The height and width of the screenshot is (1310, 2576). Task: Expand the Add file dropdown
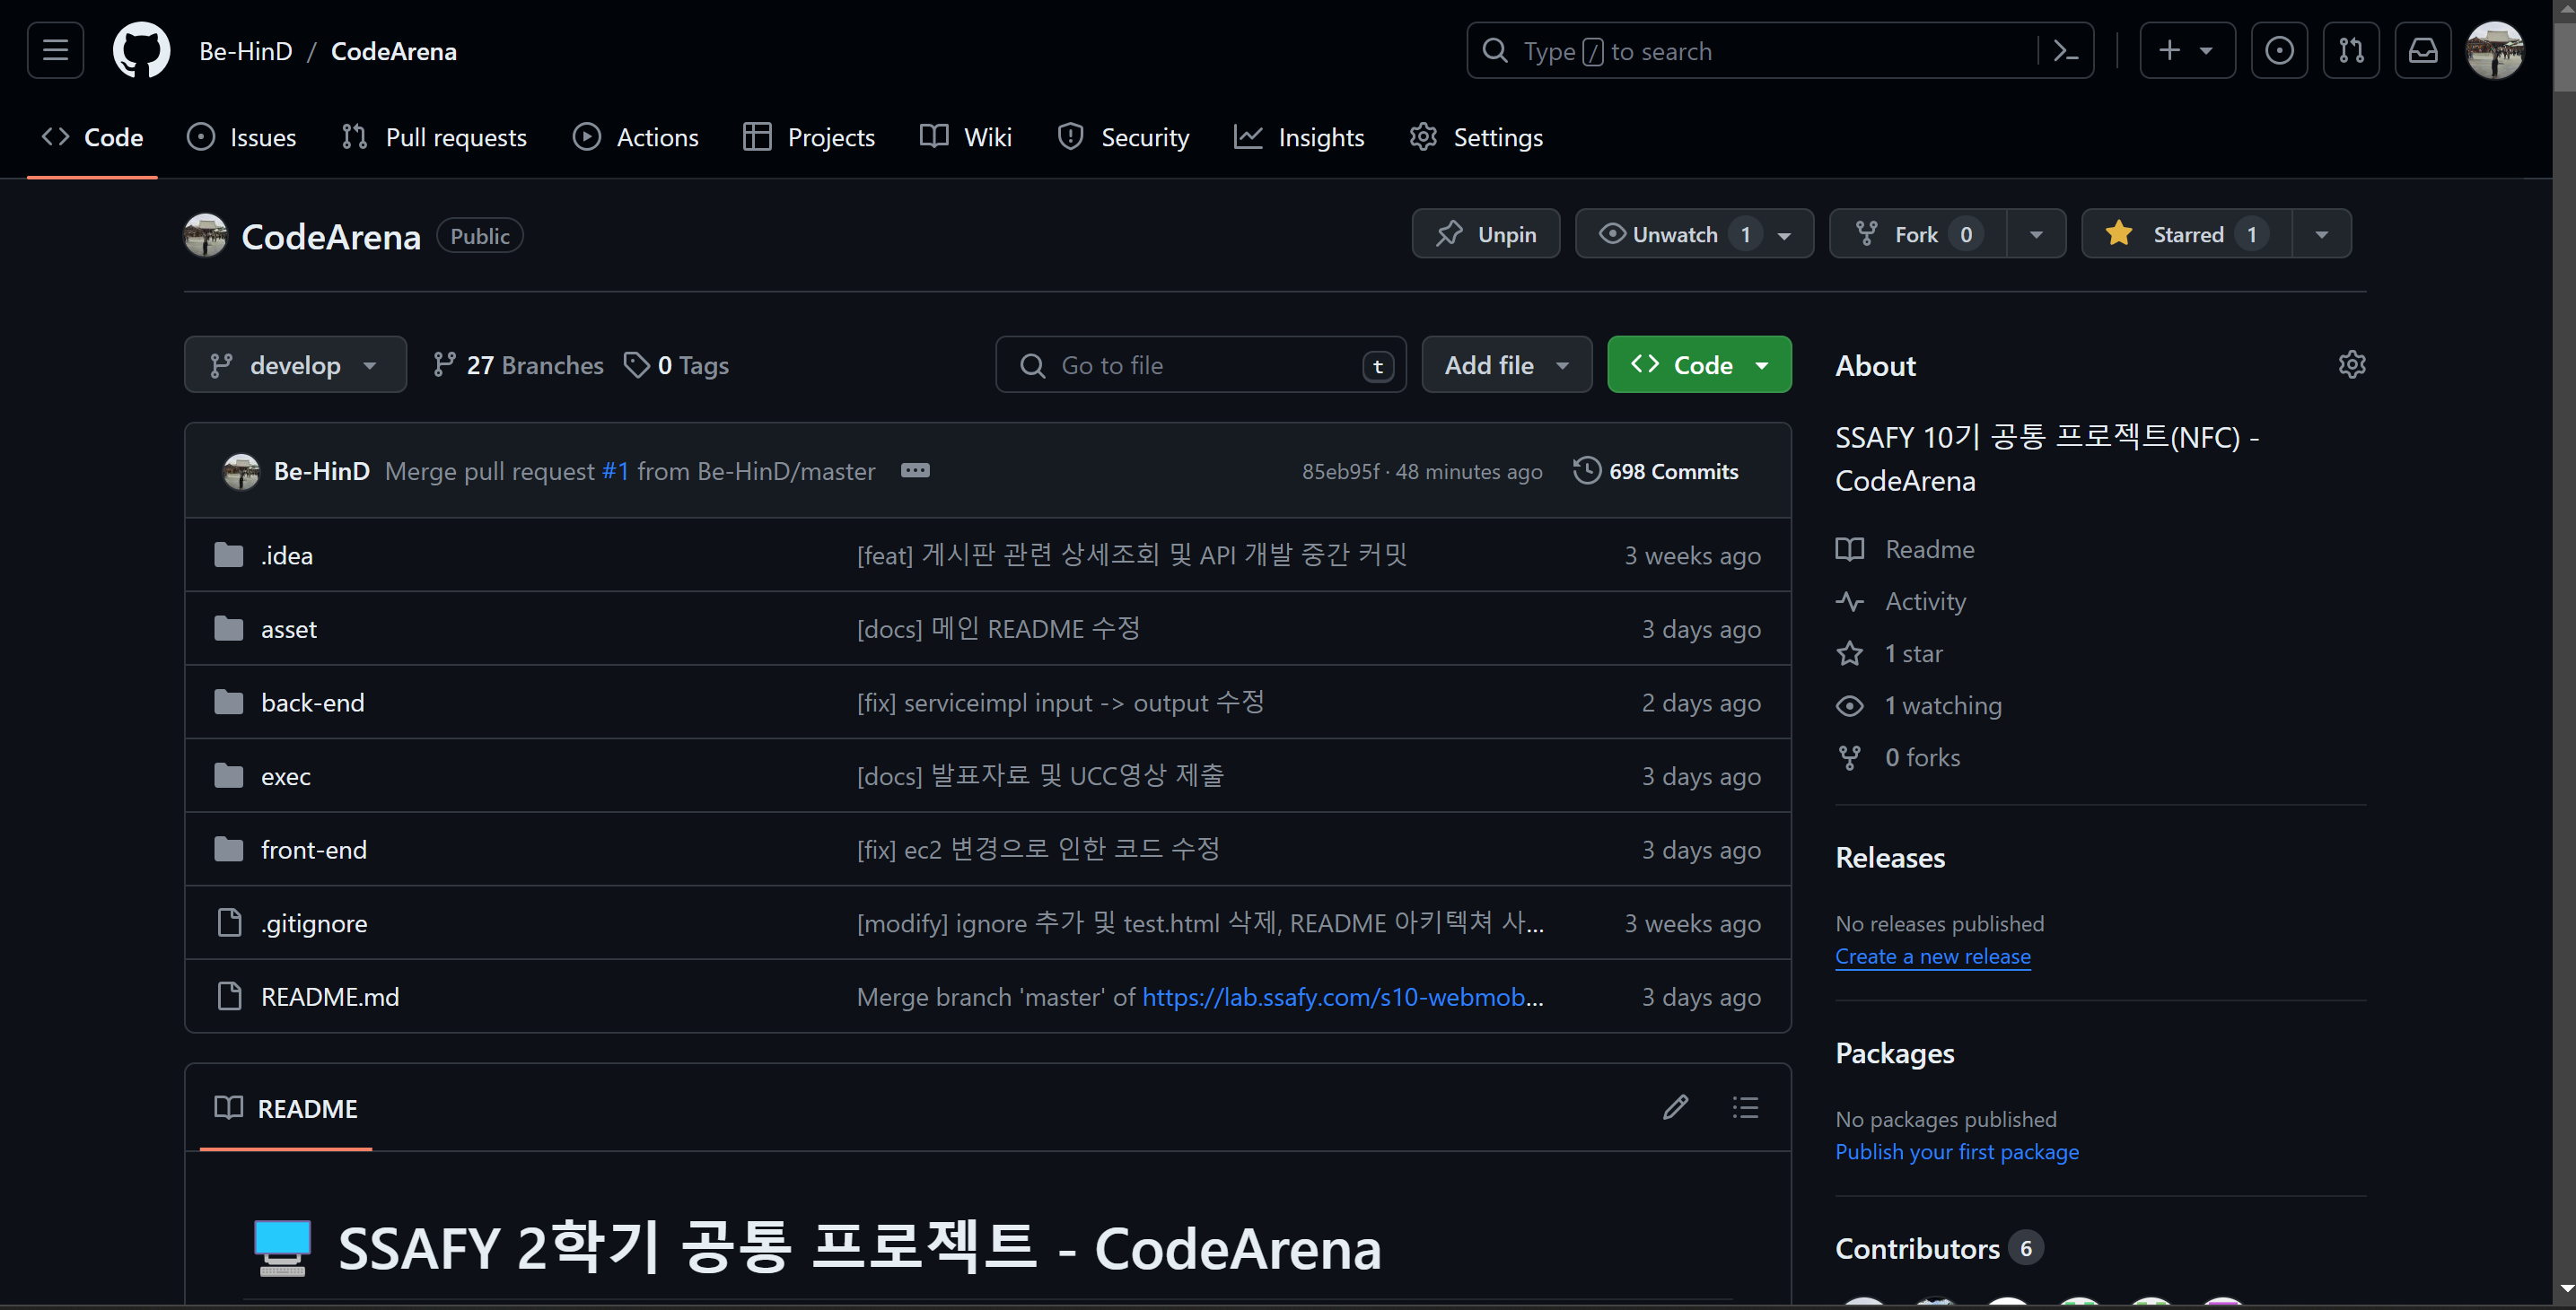pyautogui.click(x=1506, y=365)
